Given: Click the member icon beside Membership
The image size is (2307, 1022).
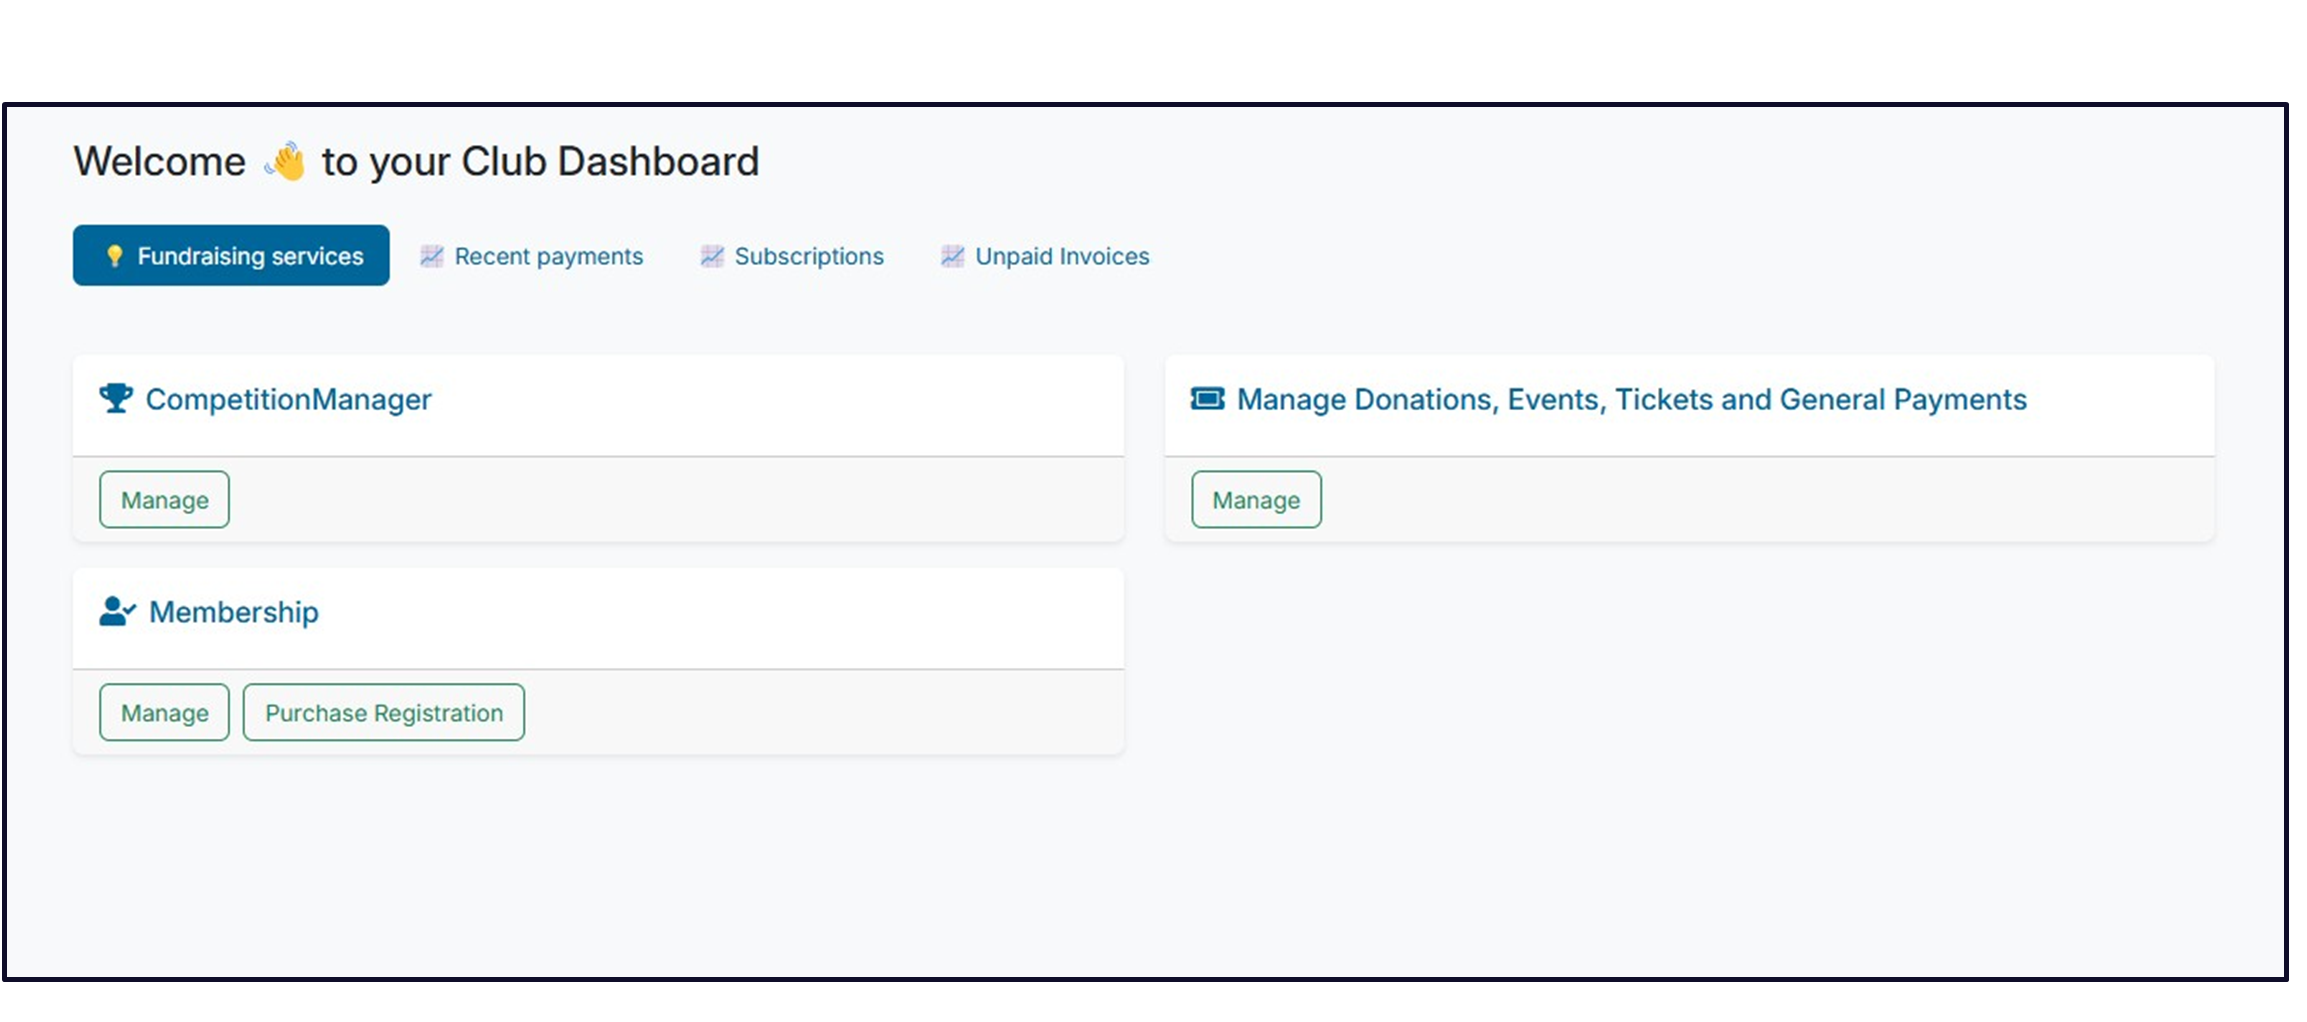Looking at the screenshot, I should point(116,611).
